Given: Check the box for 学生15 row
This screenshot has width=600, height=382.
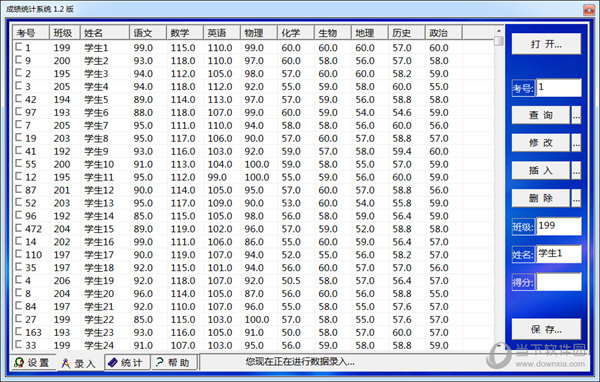Looking at the screenshot, I should point(18,228).
